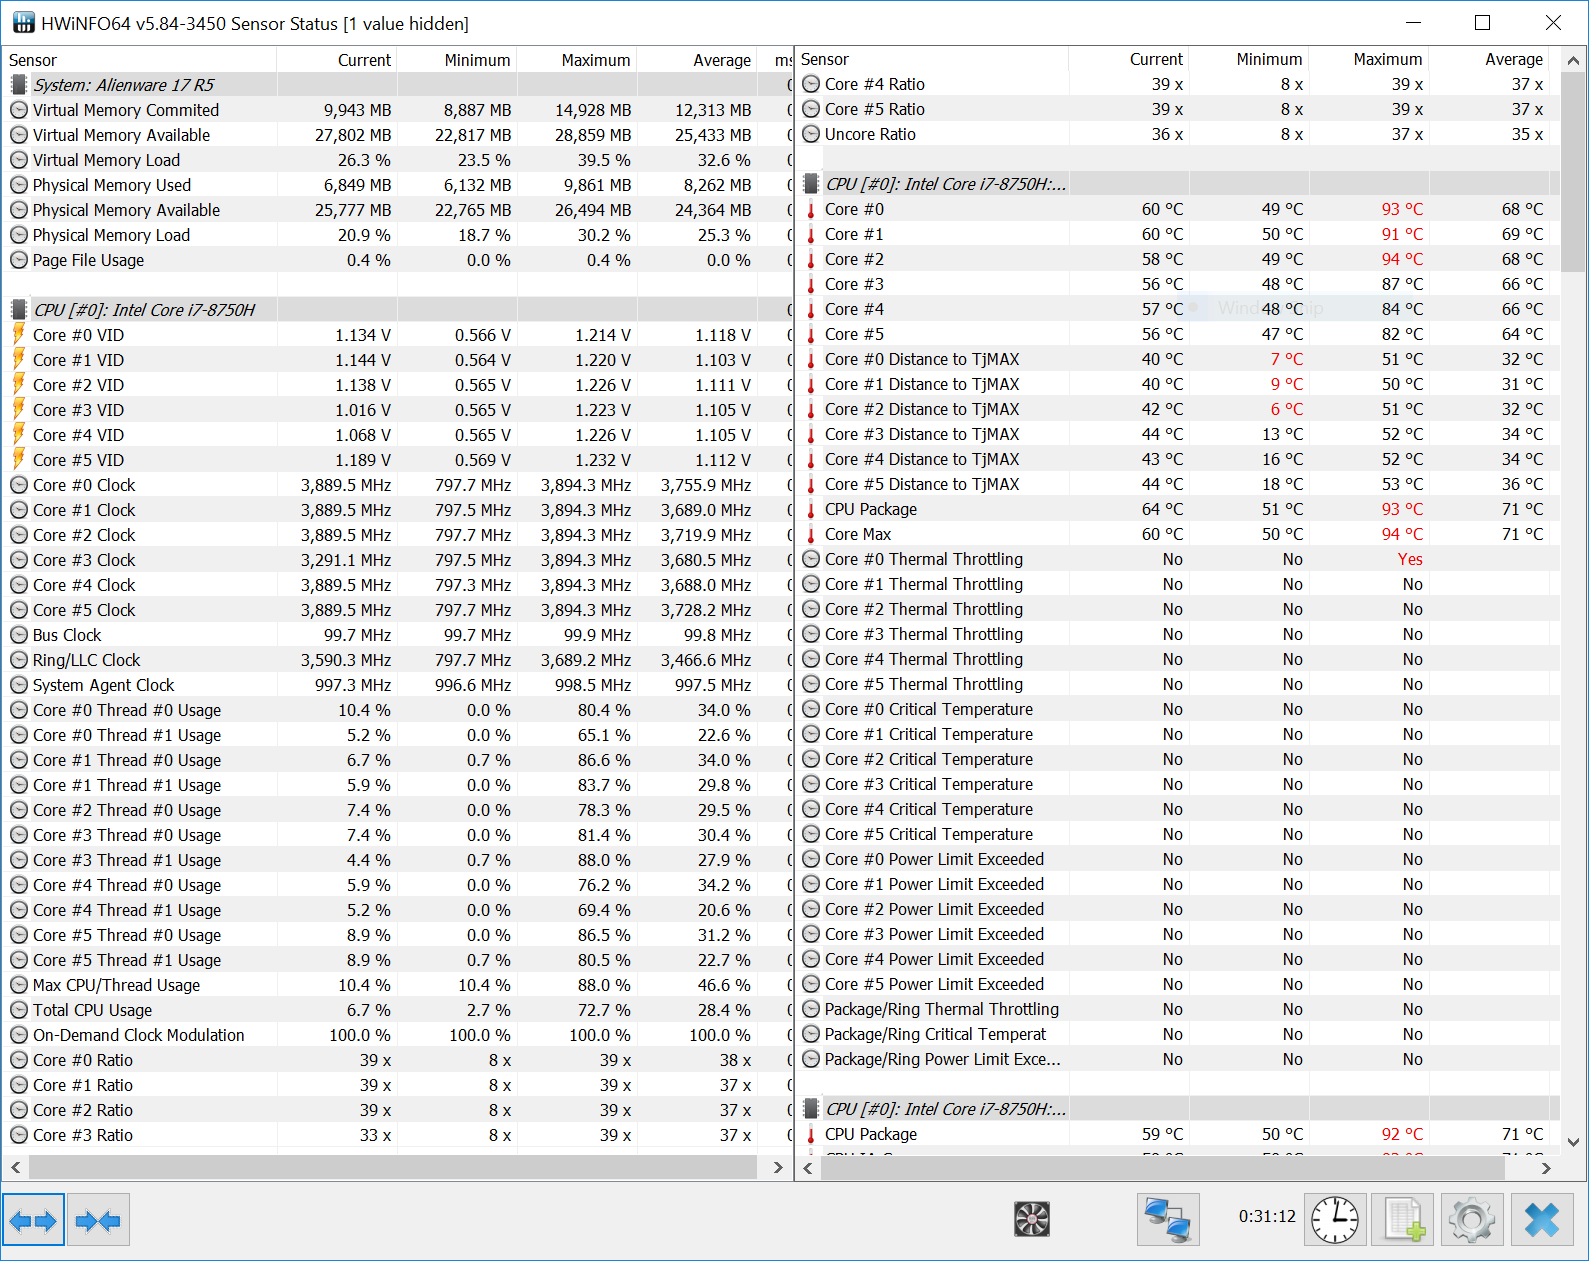Select the Physical Memory Available row
The height and width of the screenshot is (1261, 1589).
tap(399, 210)
